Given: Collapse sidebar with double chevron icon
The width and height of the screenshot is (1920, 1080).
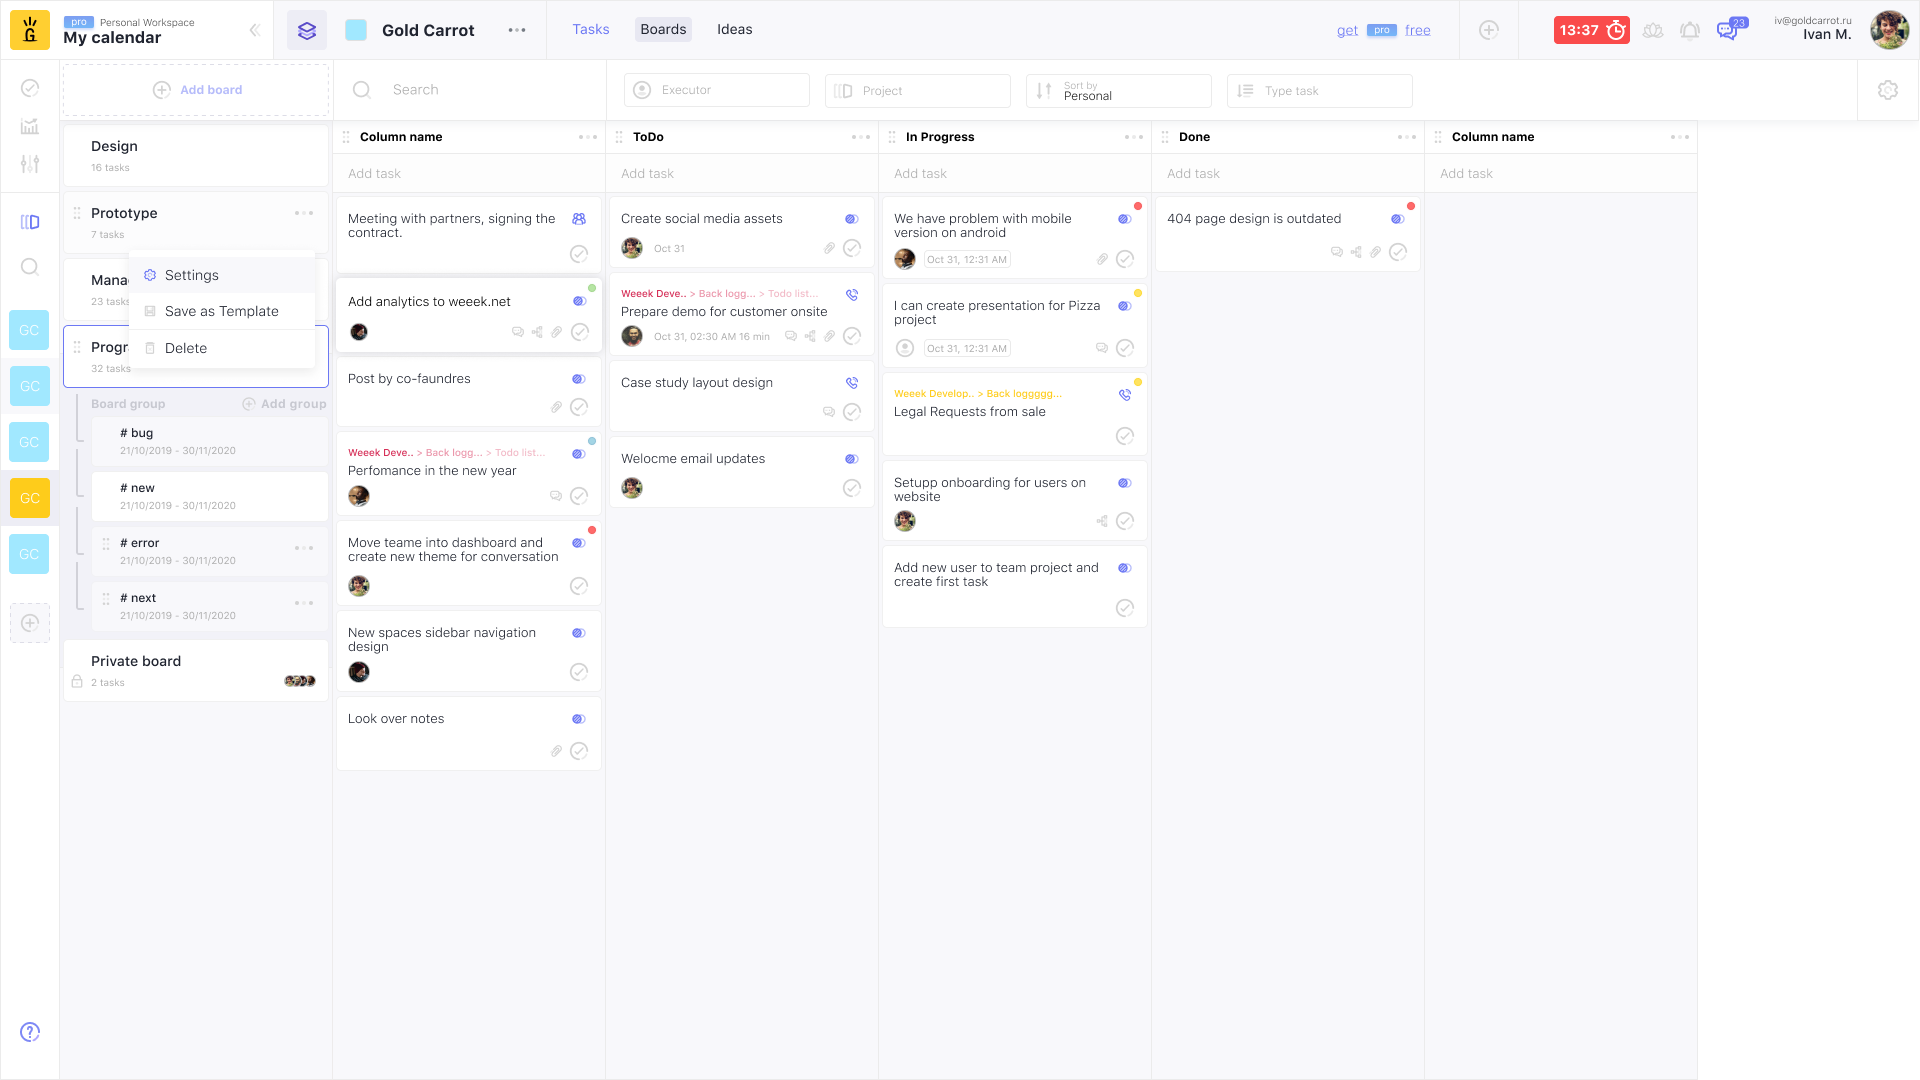Looking at the screenshot, I should 254,30.
